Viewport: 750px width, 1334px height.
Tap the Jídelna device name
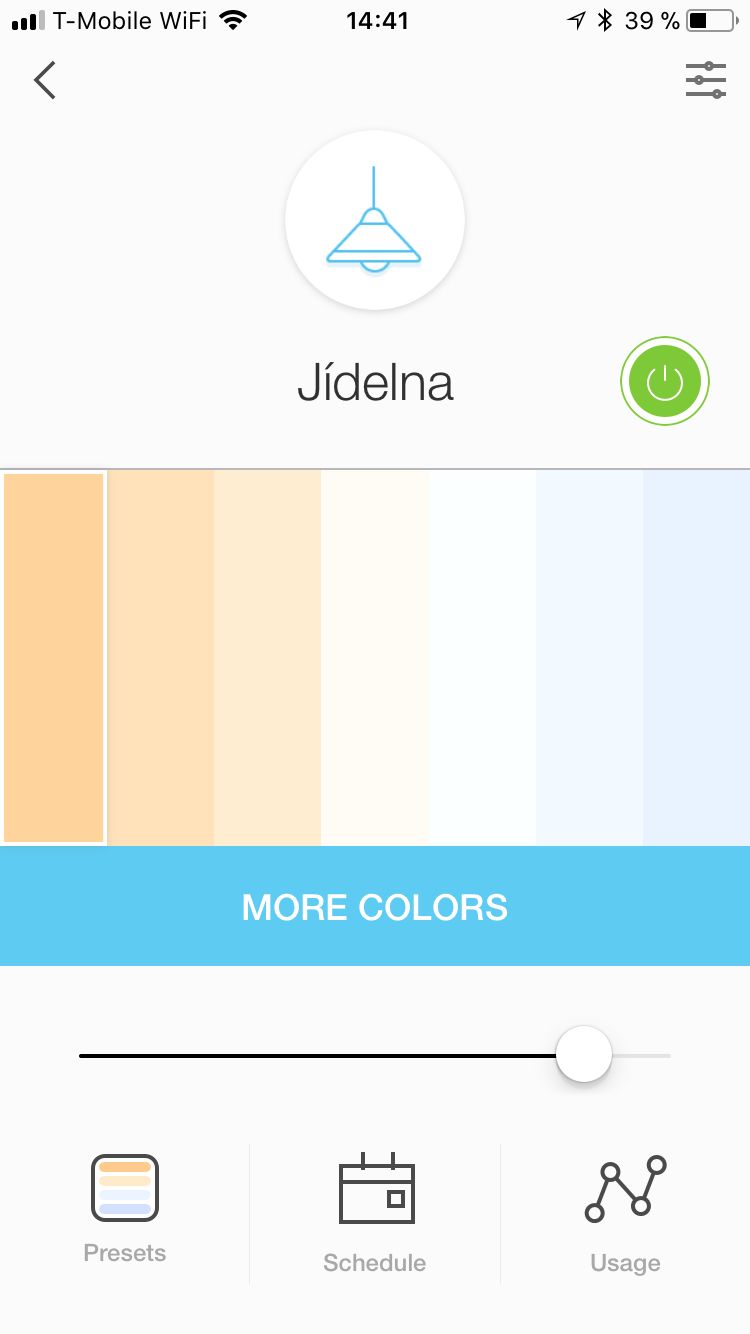(375, 383)
